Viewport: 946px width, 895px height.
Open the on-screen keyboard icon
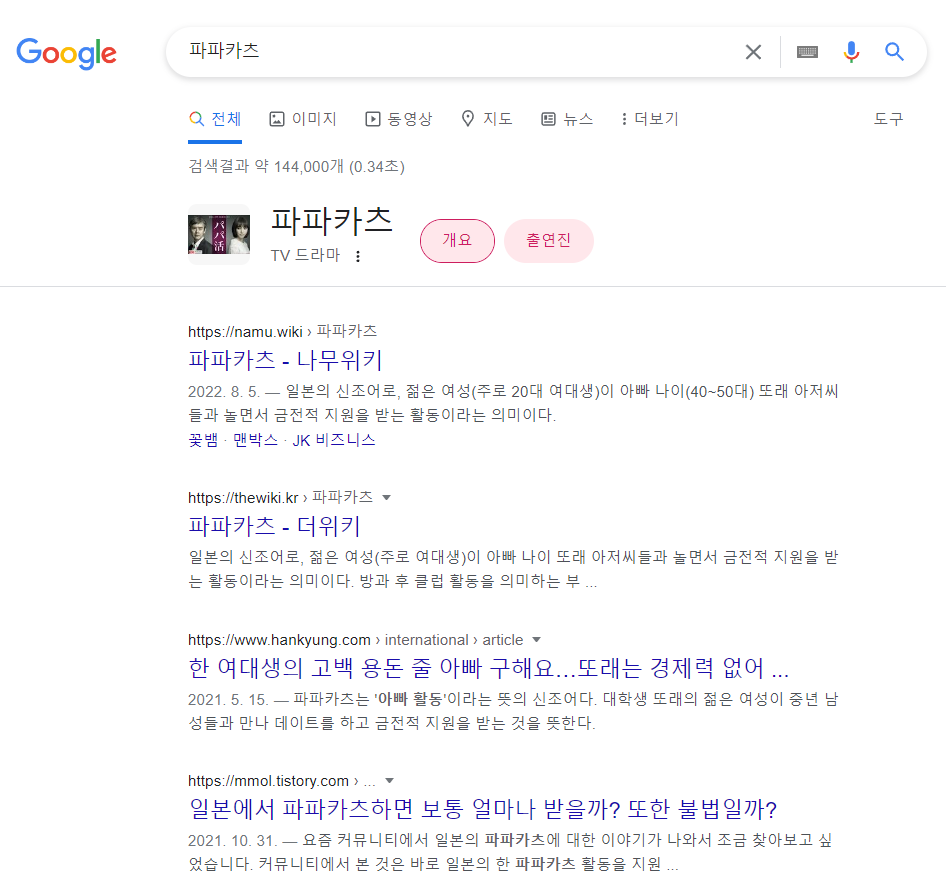coord(807,52)
